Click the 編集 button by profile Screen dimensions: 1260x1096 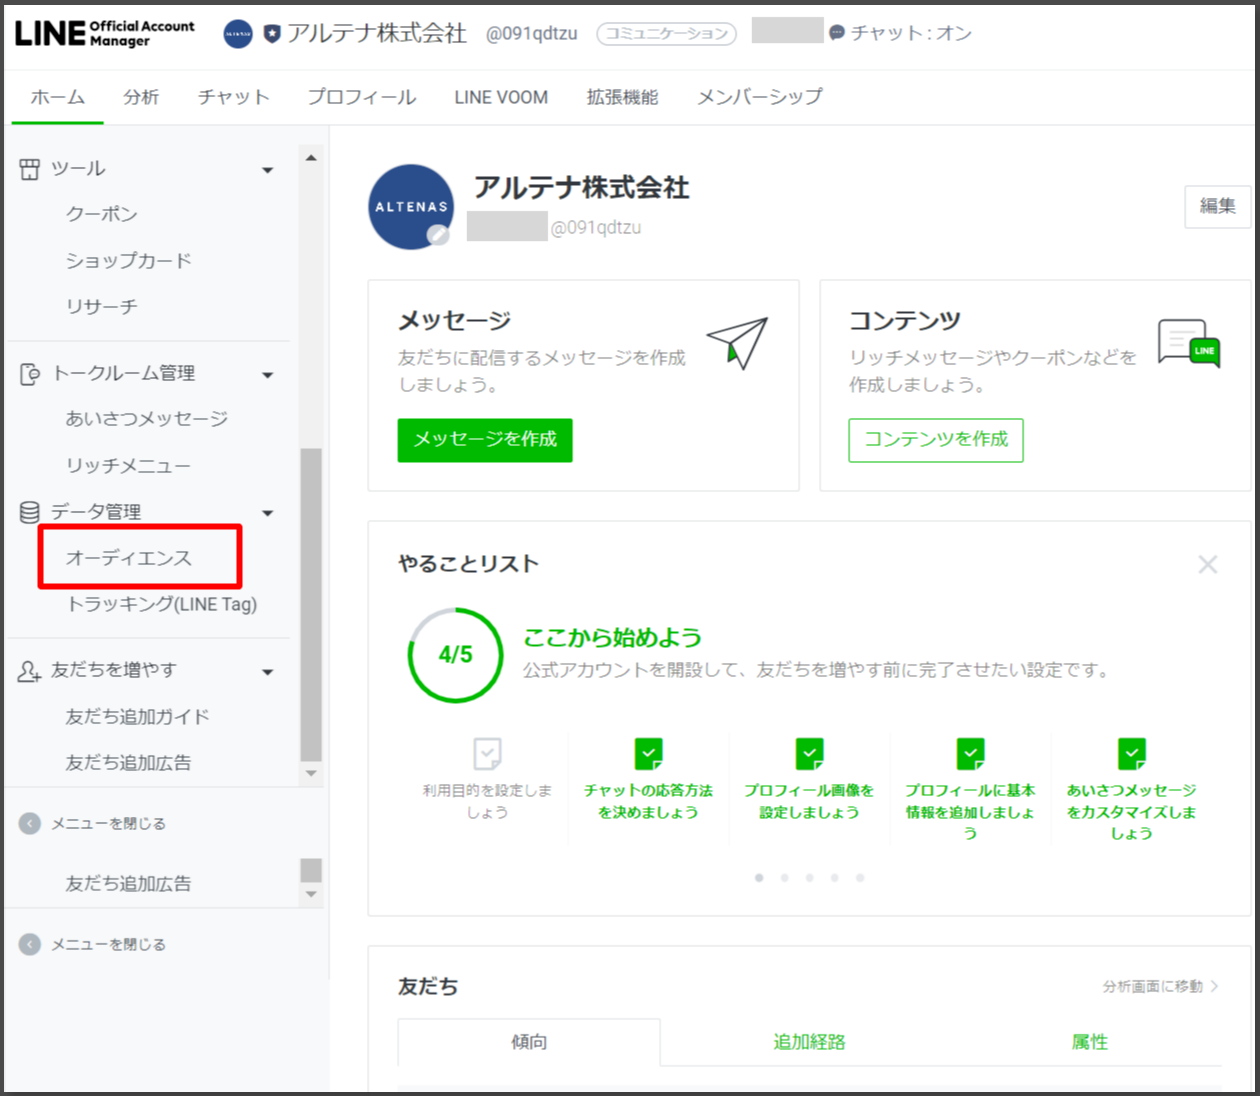pyautogui.click(x=1217, y=206)
